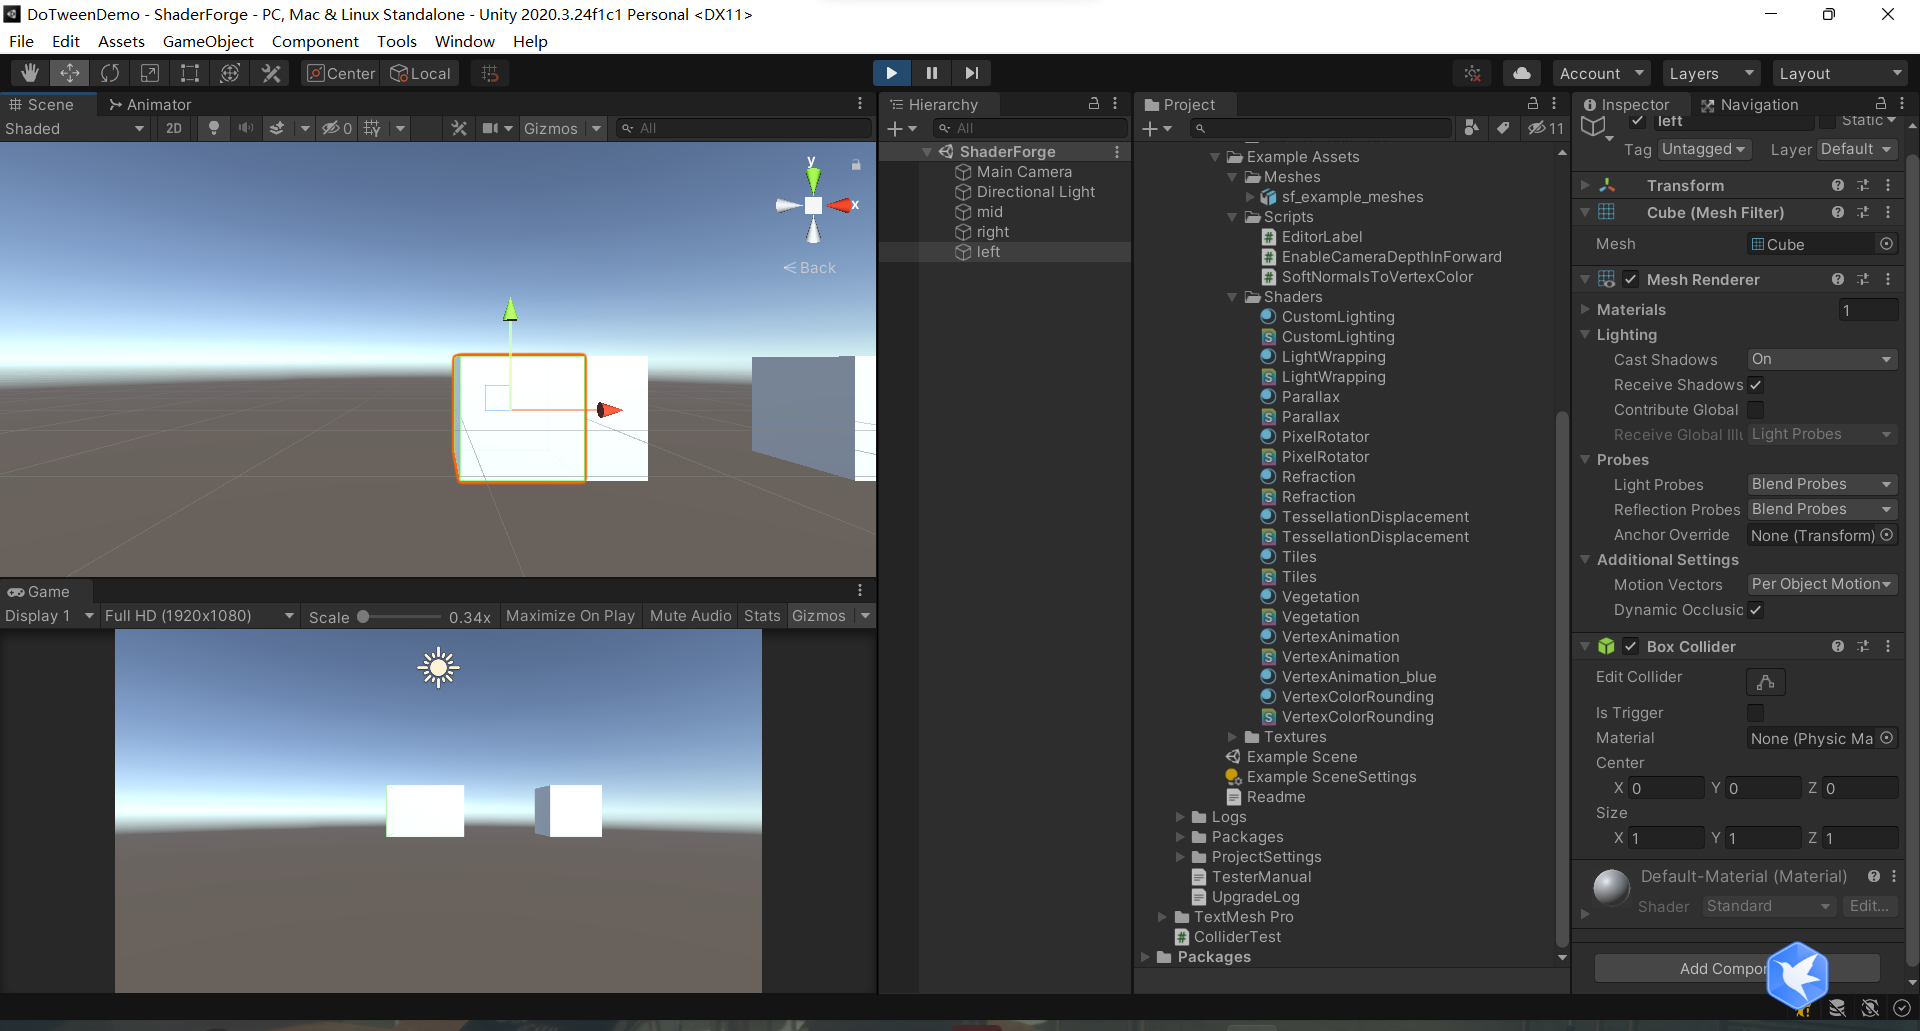The width and height of the screenshot is (1920, 1031).
Task: Show Stats overlay in Game view
Action: pyautogui.click(x=762, y=616)
